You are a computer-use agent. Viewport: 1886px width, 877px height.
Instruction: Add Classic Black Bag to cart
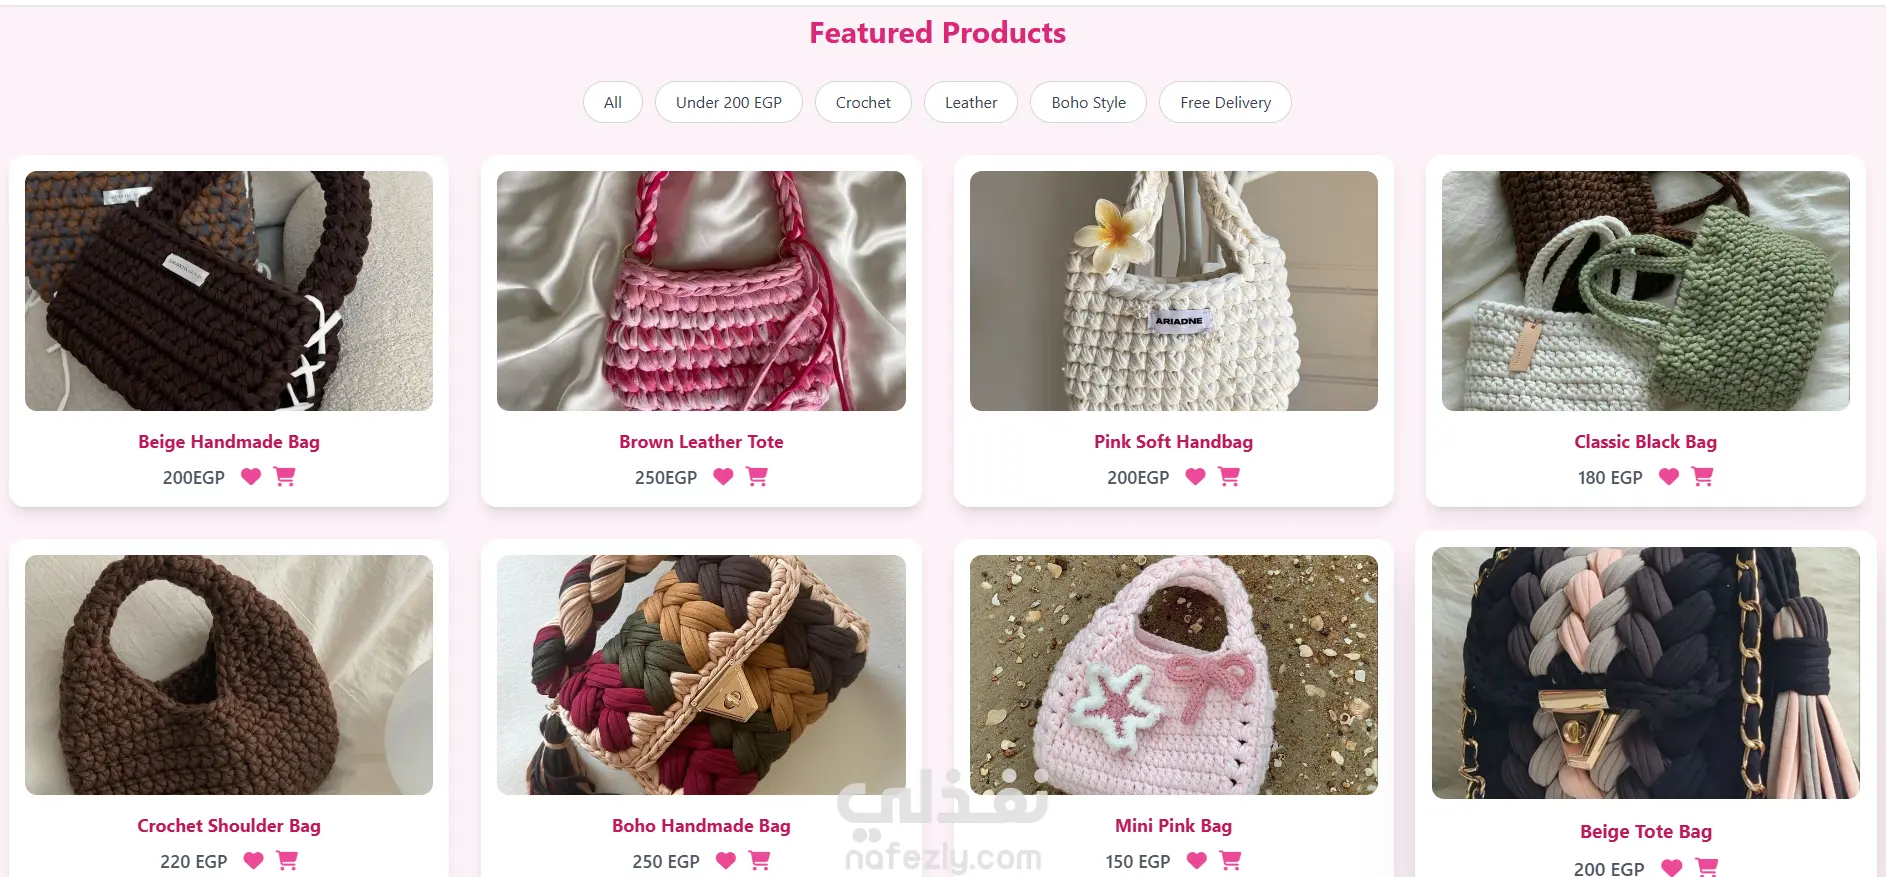tap(1702, 477)
